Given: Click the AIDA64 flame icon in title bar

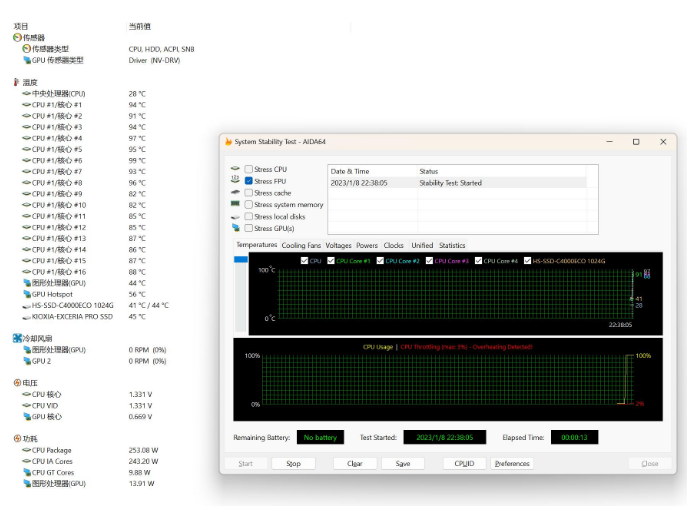Looking at the screenshot, I should point(229,142).
